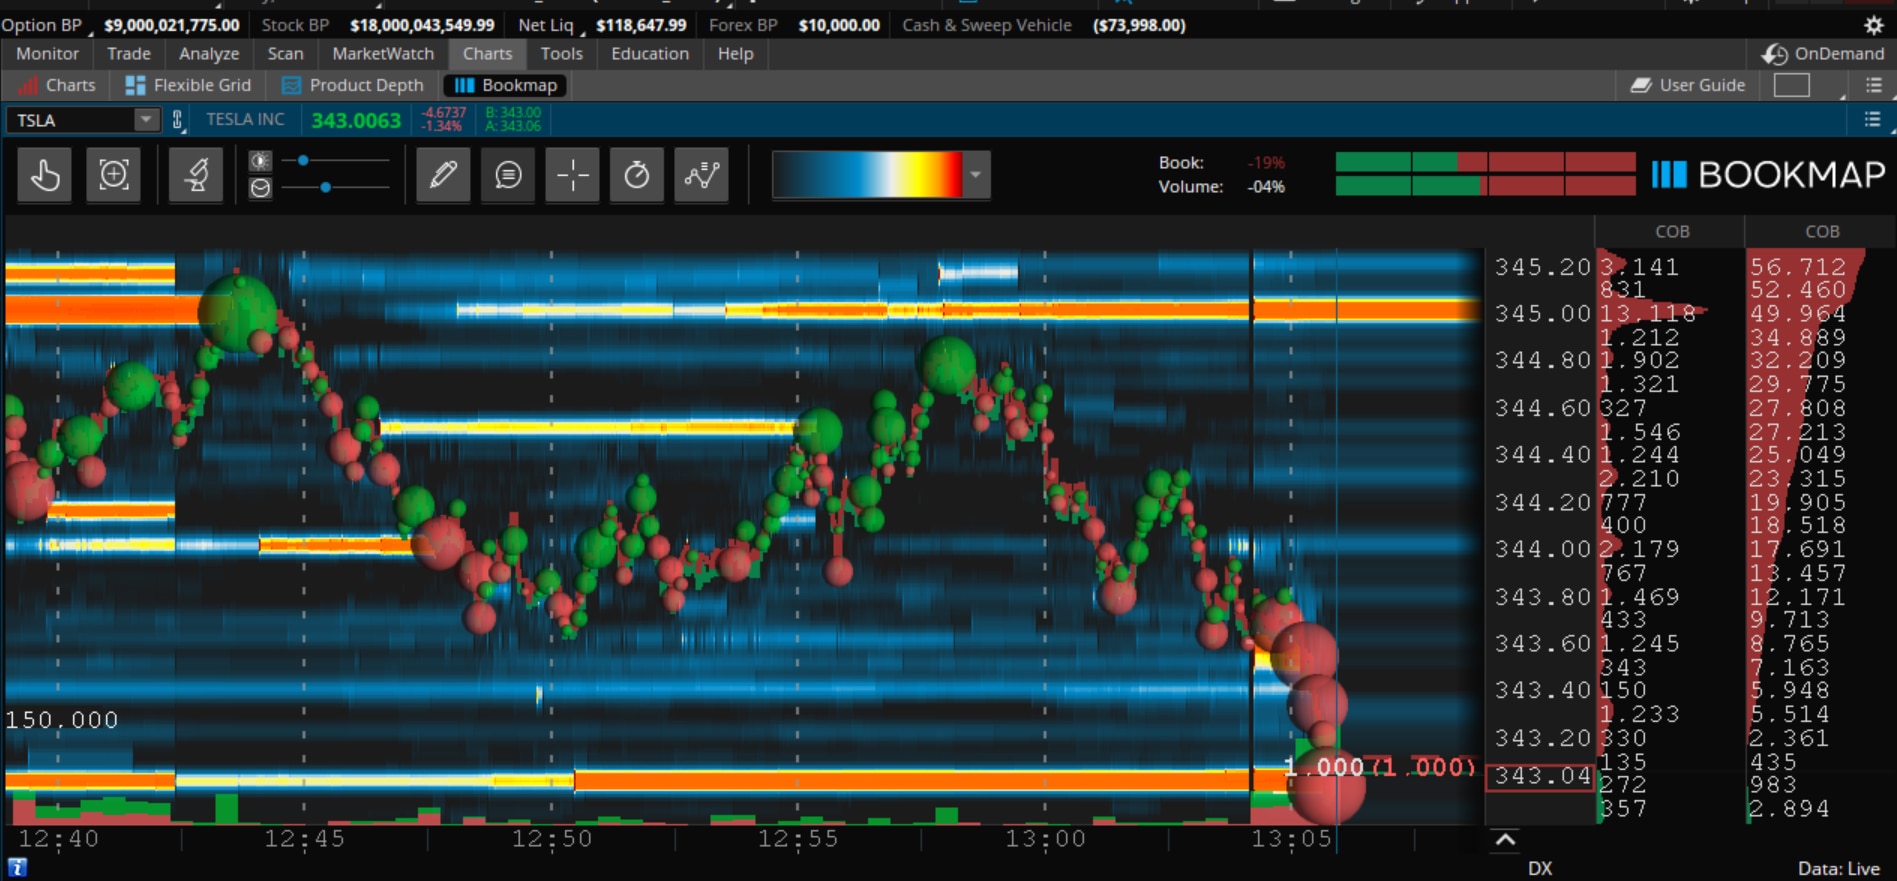Image resolution: width=1897 pixels, height=881 pixels.
Task: Click the grid layout rectangle selector
Action: (1792, 86)
